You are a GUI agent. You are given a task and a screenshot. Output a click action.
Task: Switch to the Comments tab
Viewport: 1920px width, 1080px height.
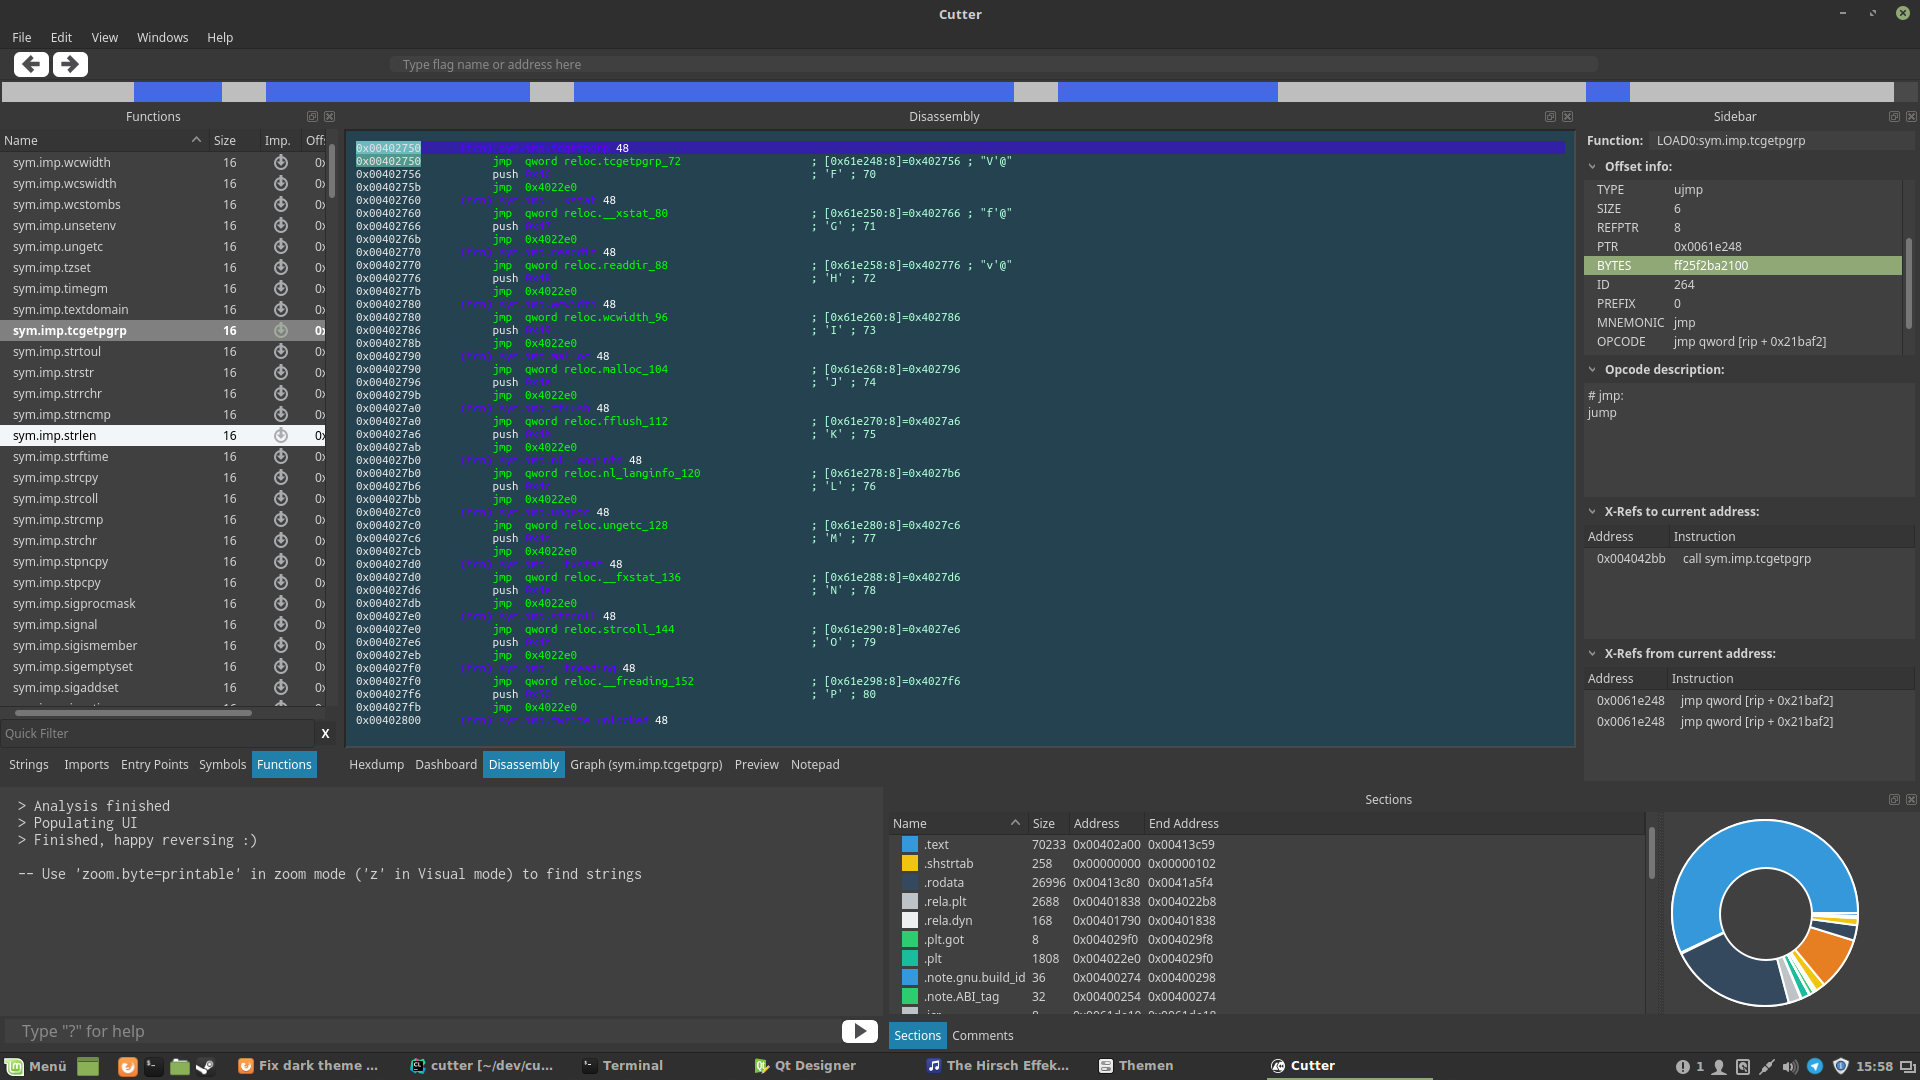click(982, 1036)
